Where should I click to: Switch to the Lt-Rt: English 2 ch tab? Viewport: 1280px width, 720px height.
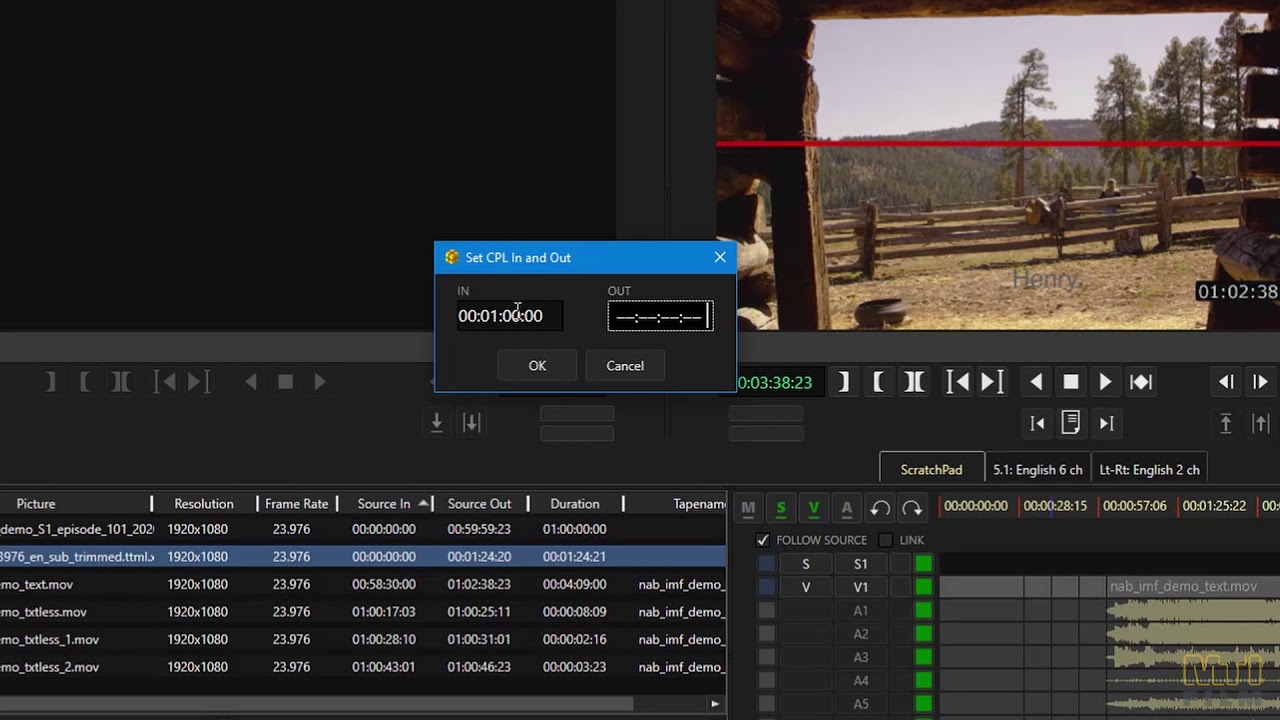pyautogui.click(x=1149, y=468)
